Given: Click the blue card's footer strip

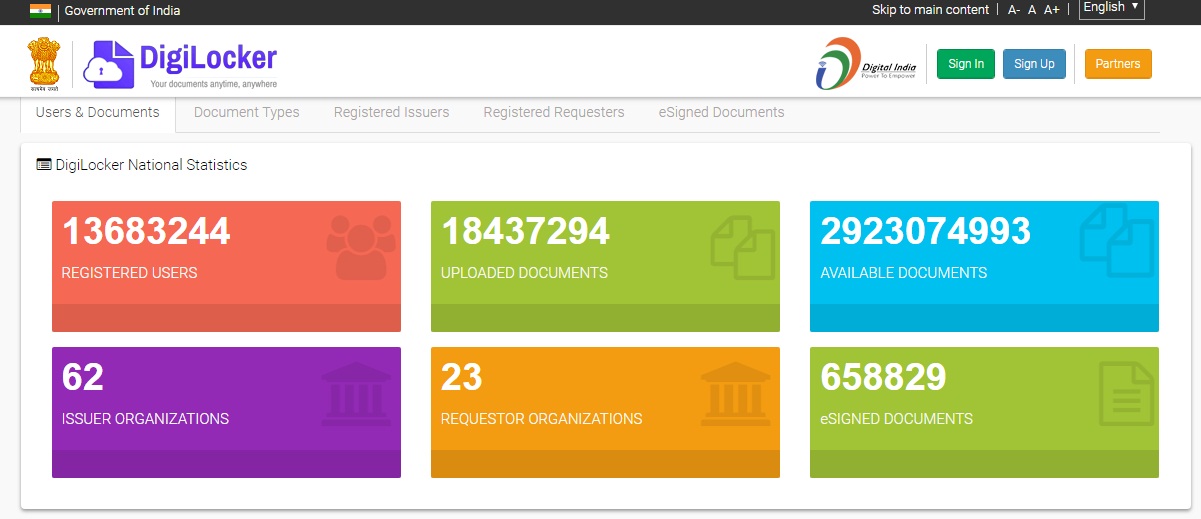Looking at the screenshot, I should (x=984, y=318).
